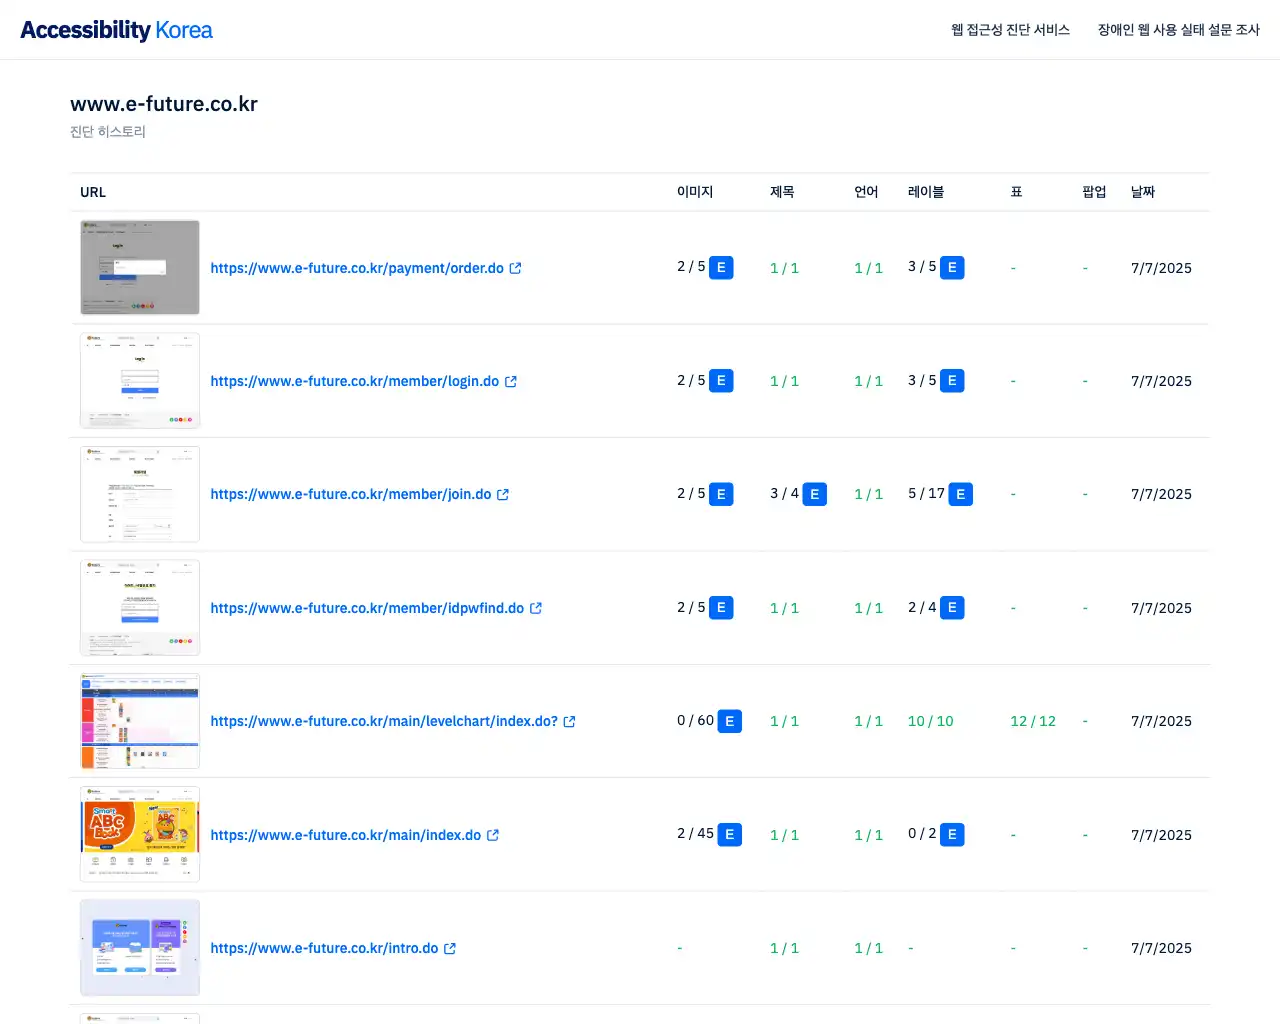Open 웹 접근성 진단 서비스 menu item

1010,30
